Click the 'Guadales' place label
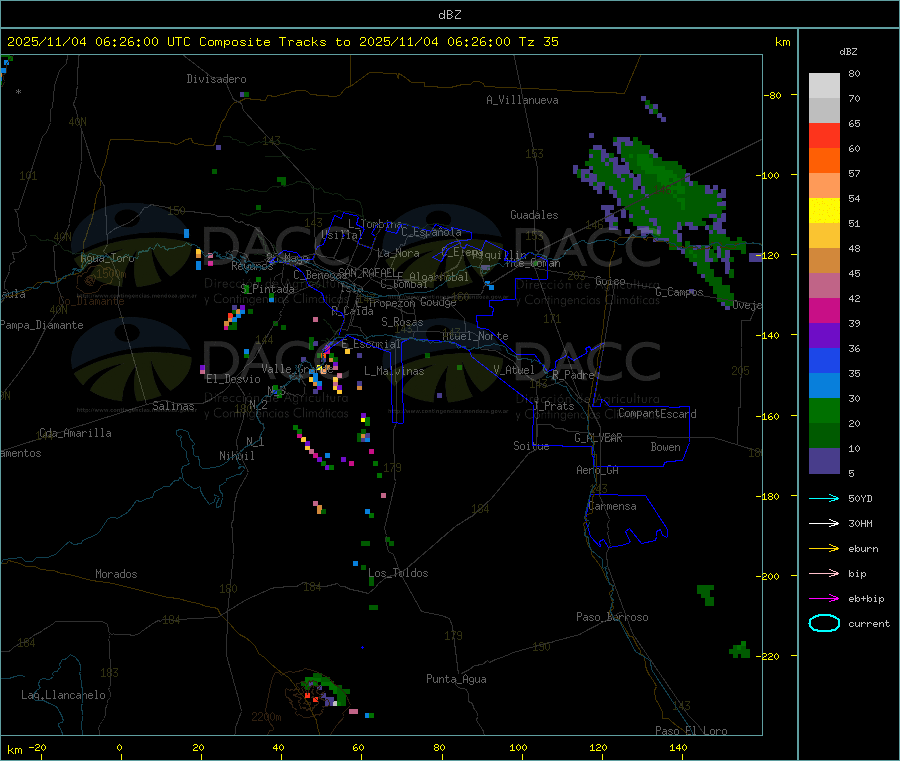The width and height of the screenshot is (900, 761). pyautogui.click(x=534, y=215)
